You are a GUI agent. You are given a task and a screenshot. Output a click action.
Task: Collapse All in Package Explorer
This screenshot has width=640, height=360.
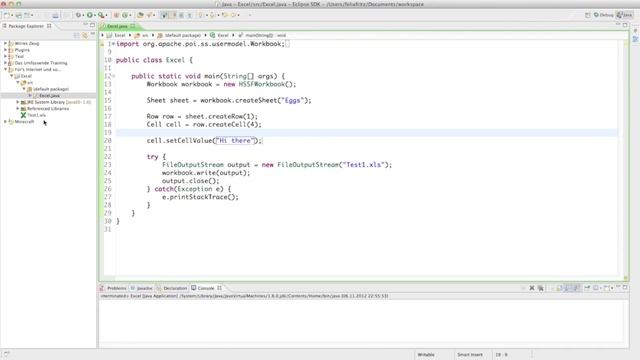pos(76,36)
